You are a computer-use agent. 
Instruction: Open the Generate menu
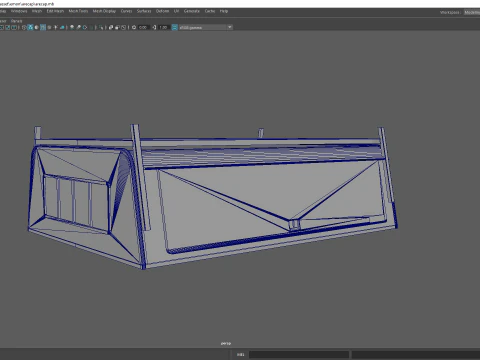tap(192, 11)
